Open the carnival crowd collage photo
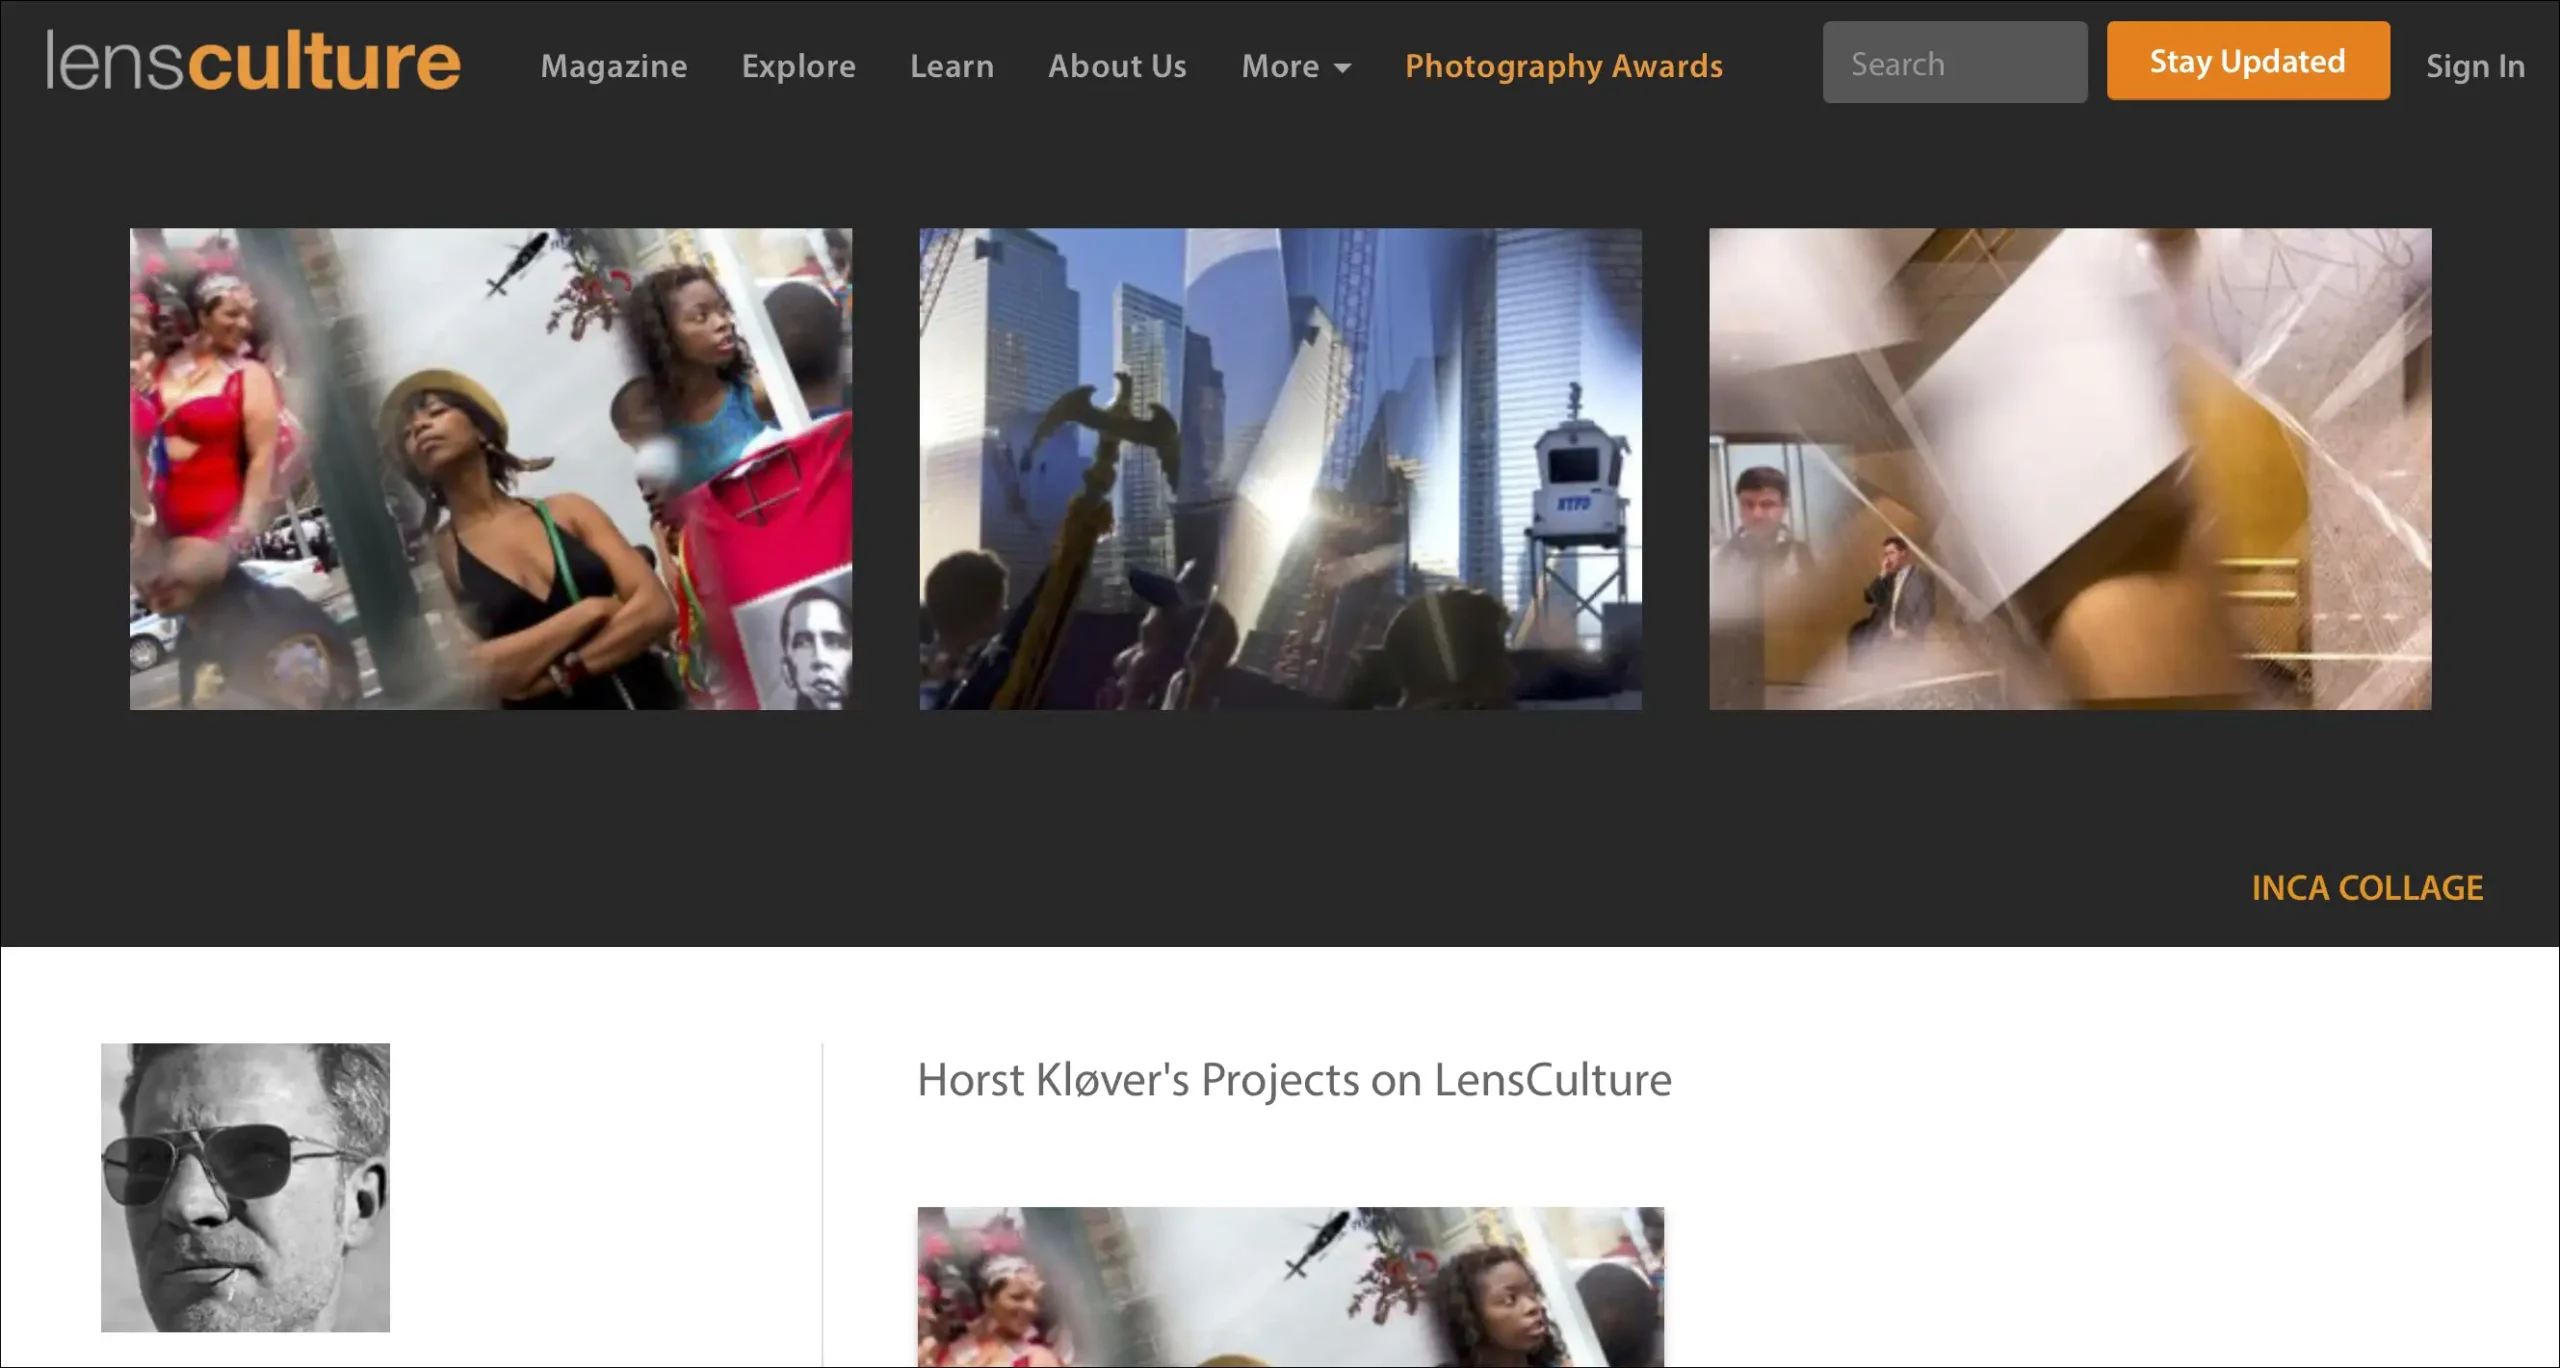This screenshot has width=2560, height=1368. point(490,468)
